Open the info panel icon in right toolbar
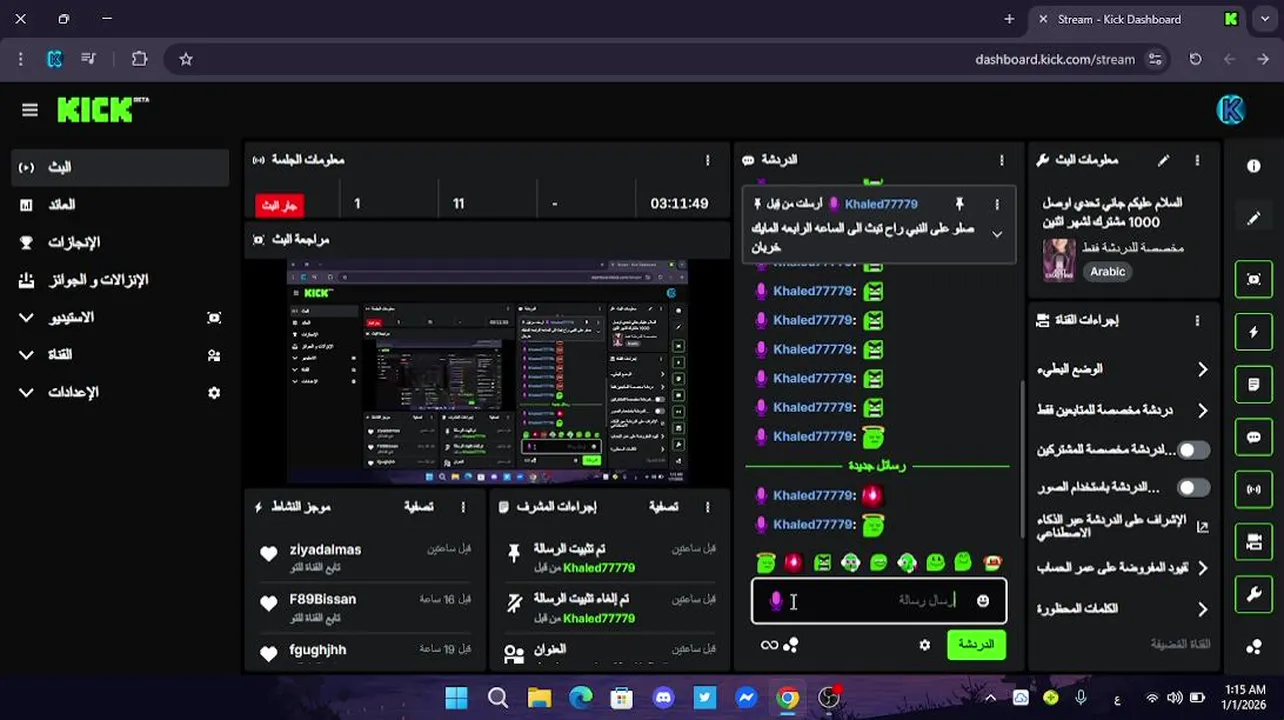The image size is (1284, 720). pos(1253,166)
